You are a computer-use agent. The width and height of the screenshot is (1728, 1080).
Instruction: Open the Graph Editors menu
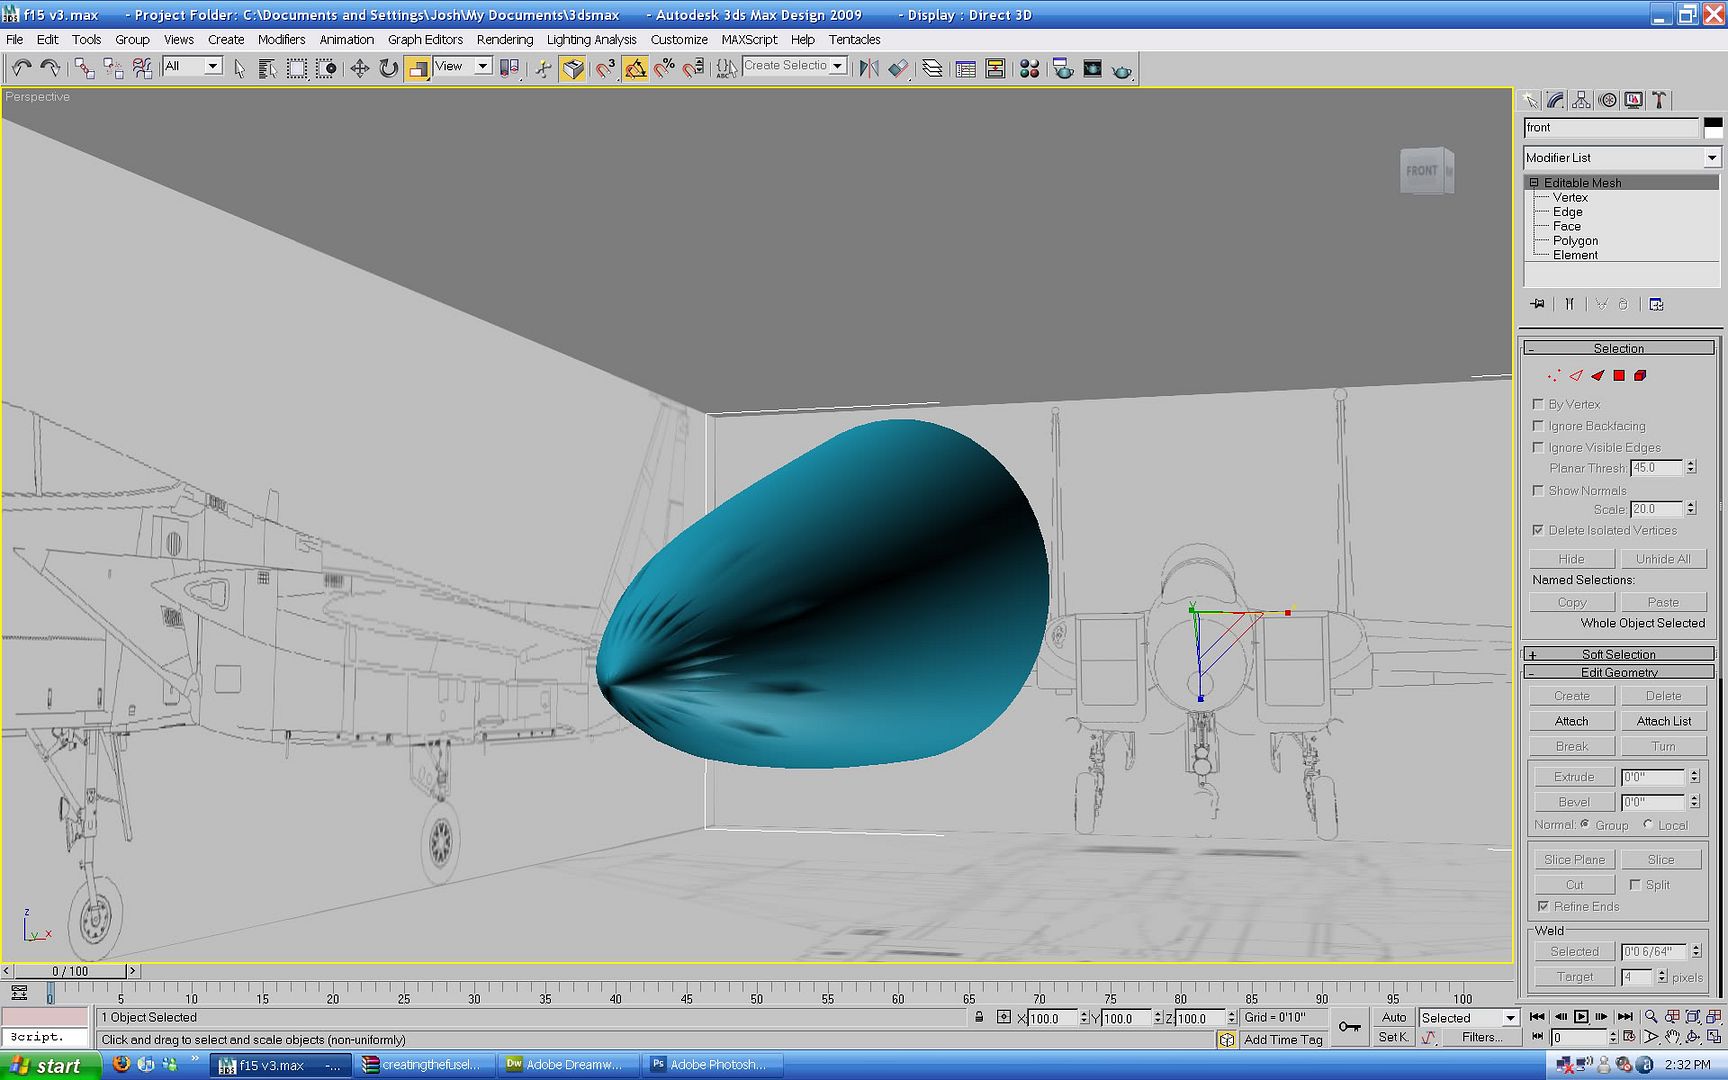[425, 40]
